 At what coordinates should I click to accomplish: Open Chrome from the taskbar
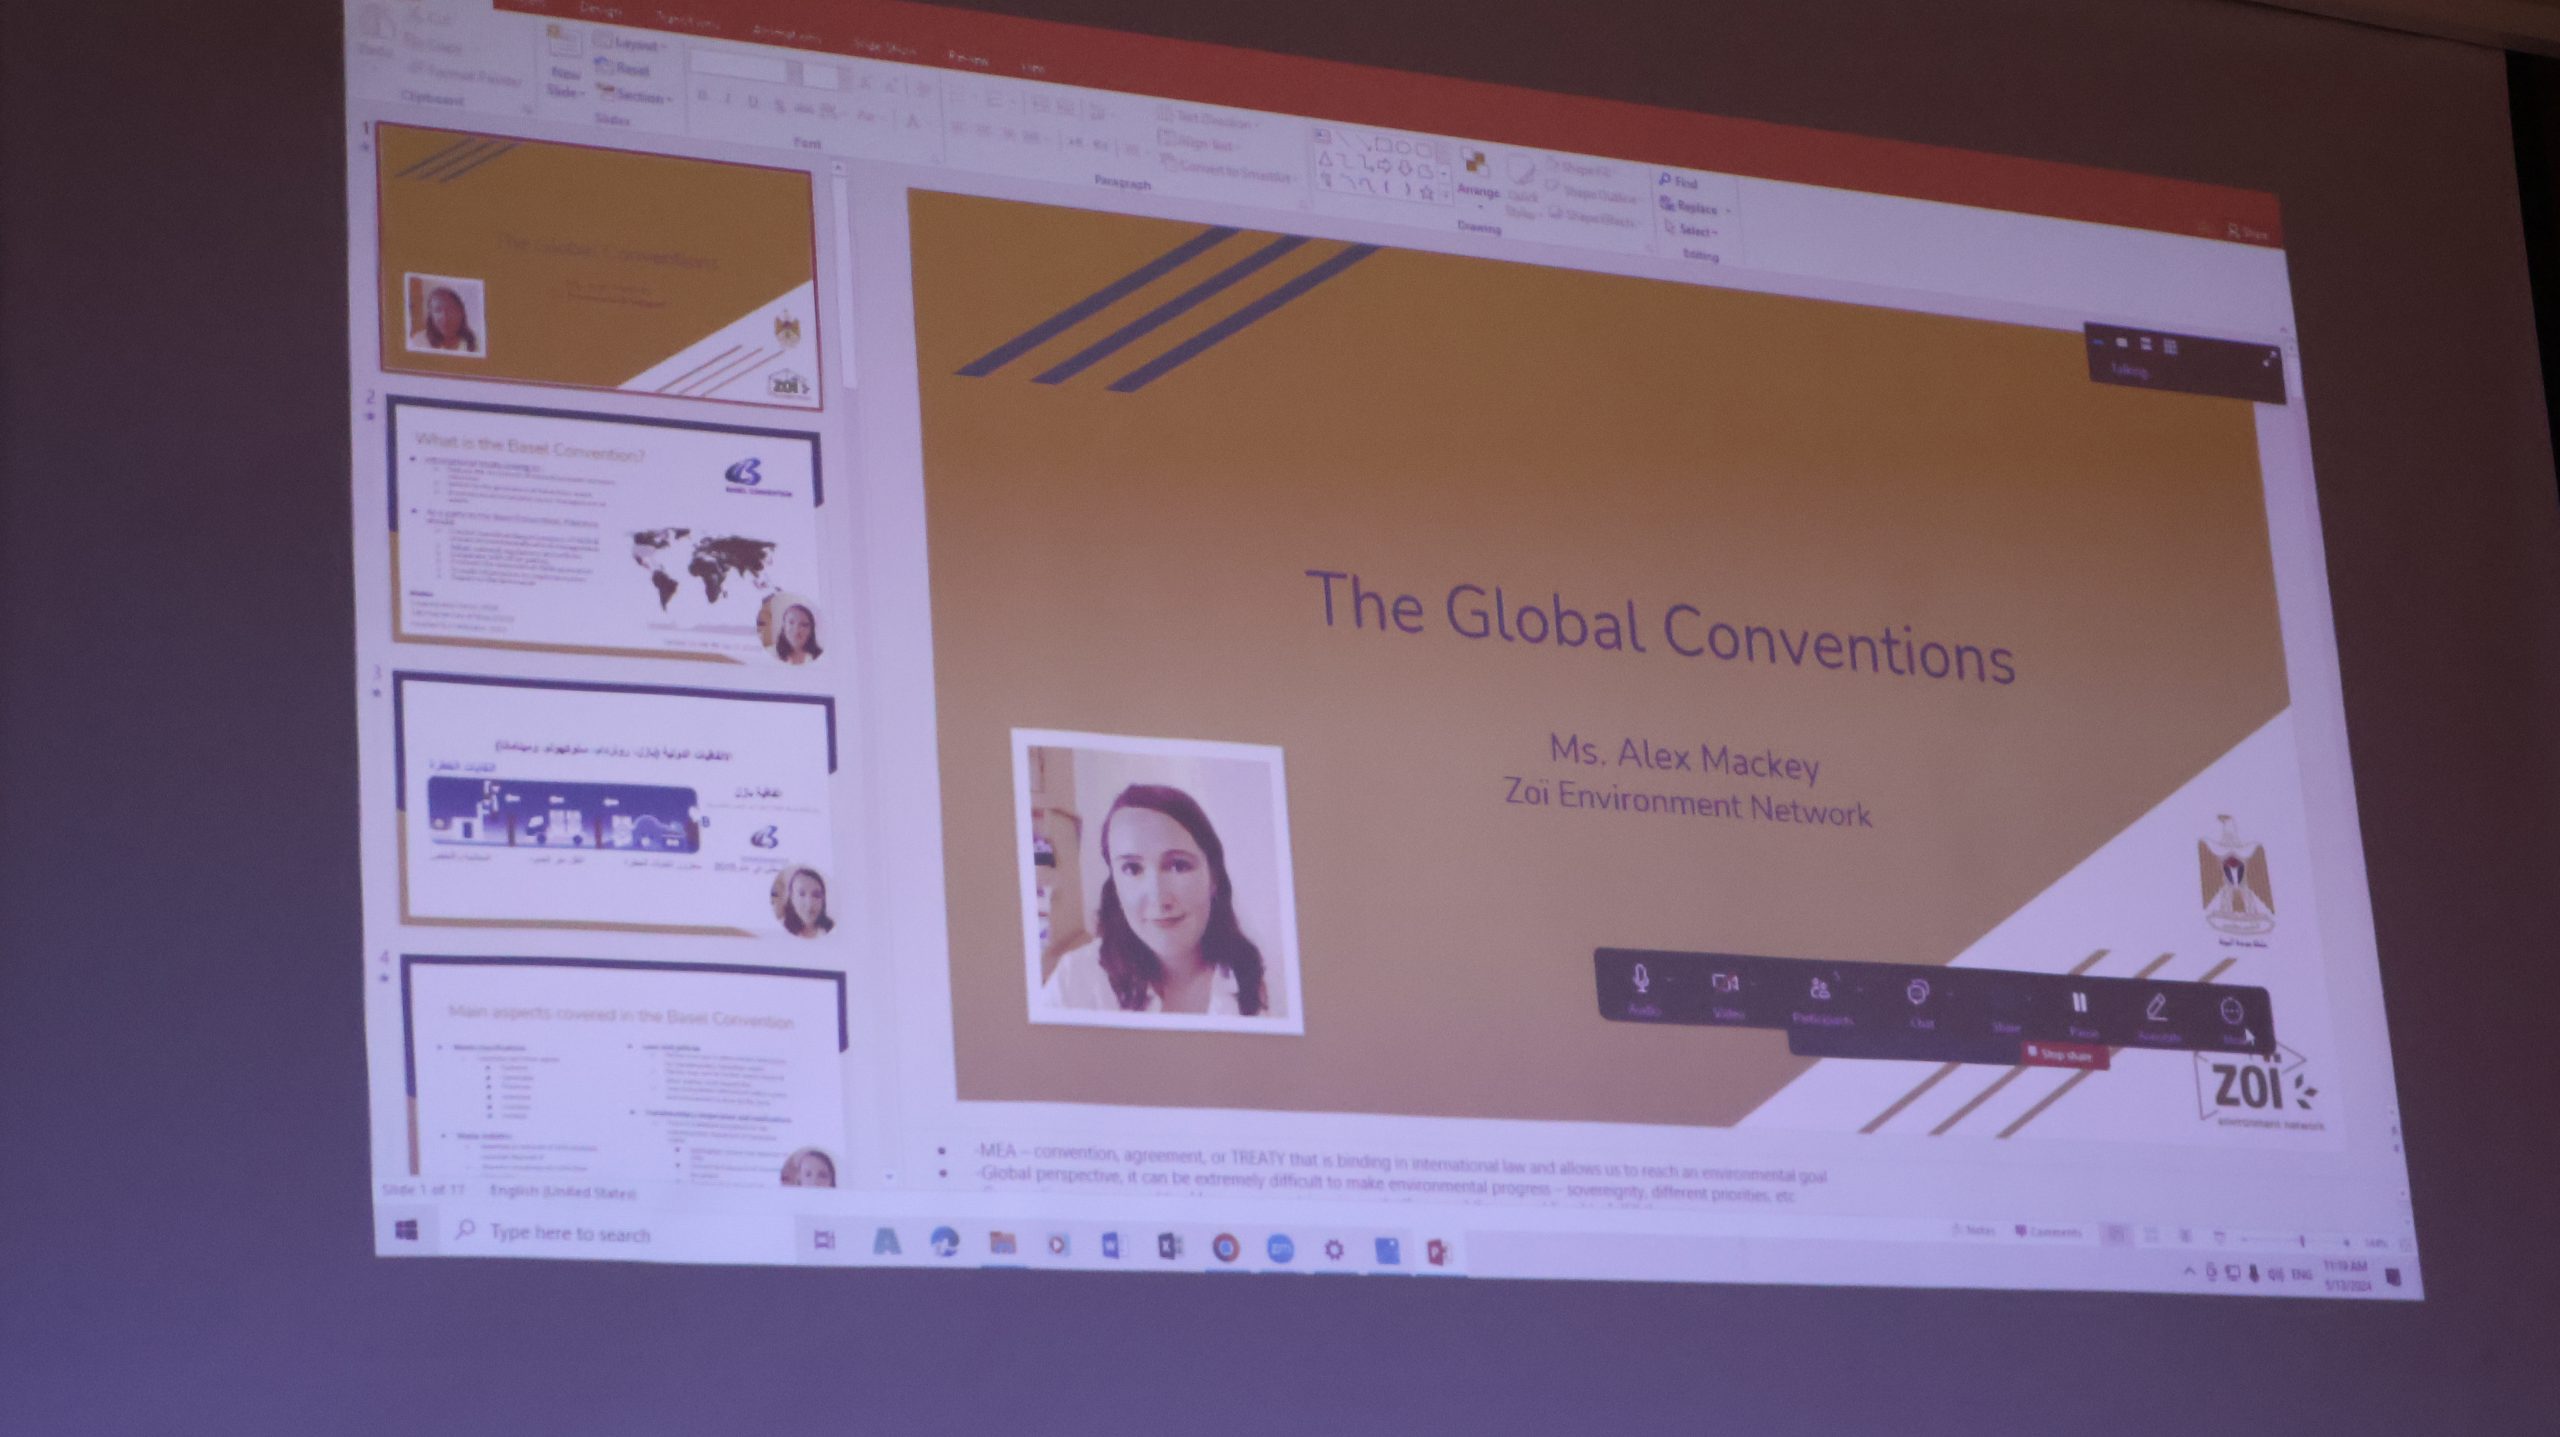pyautogui.click(x=1226, y=1247)
